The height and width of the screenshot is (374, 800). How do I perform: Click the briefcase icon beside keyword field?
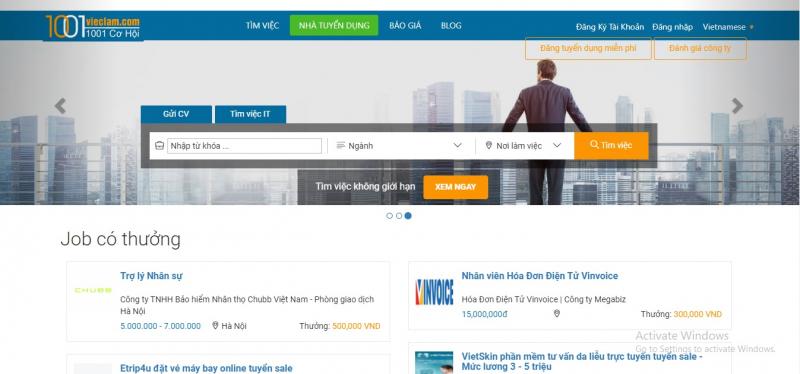159,146
